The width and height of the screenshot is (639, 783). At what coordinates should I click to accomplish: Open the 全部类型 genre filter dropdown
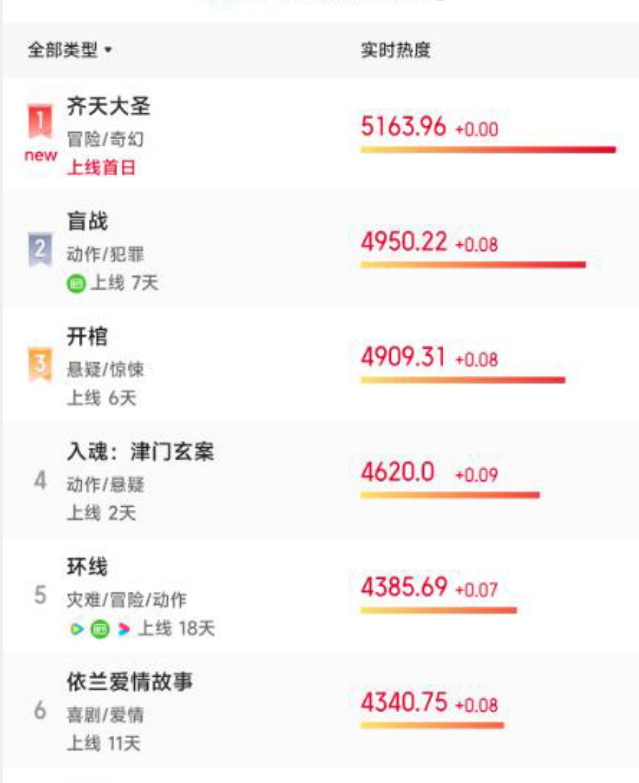pyautogui.click(x=70, y=50)
